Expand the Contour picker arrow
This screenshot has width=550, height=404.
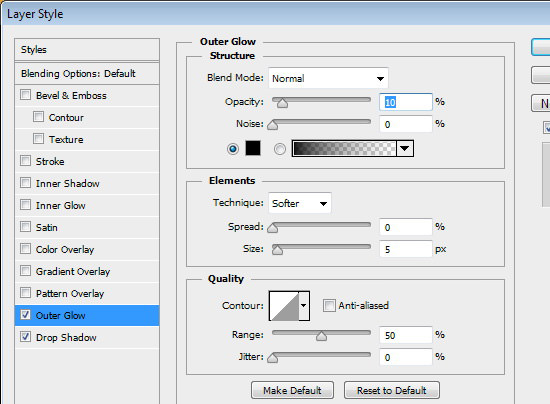304,306
